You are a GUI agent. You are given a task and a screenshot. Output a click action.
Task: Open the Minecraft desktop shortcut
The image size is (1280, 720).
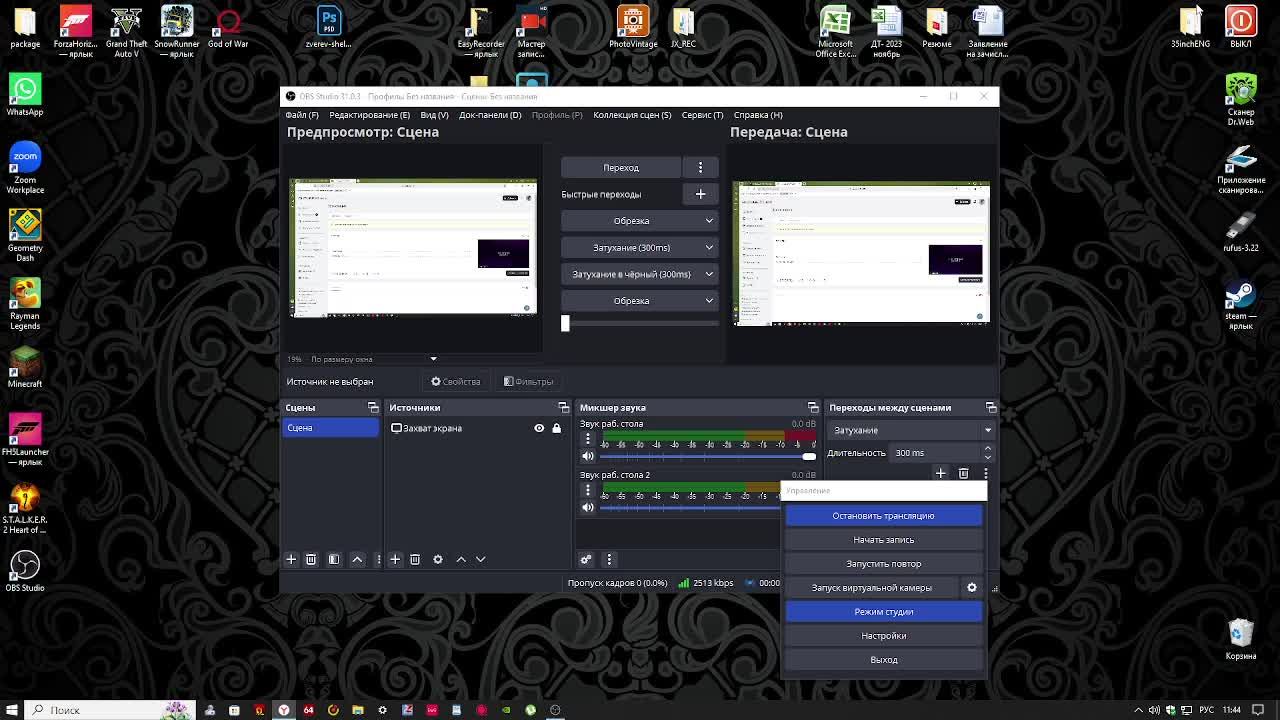point(25,367)
